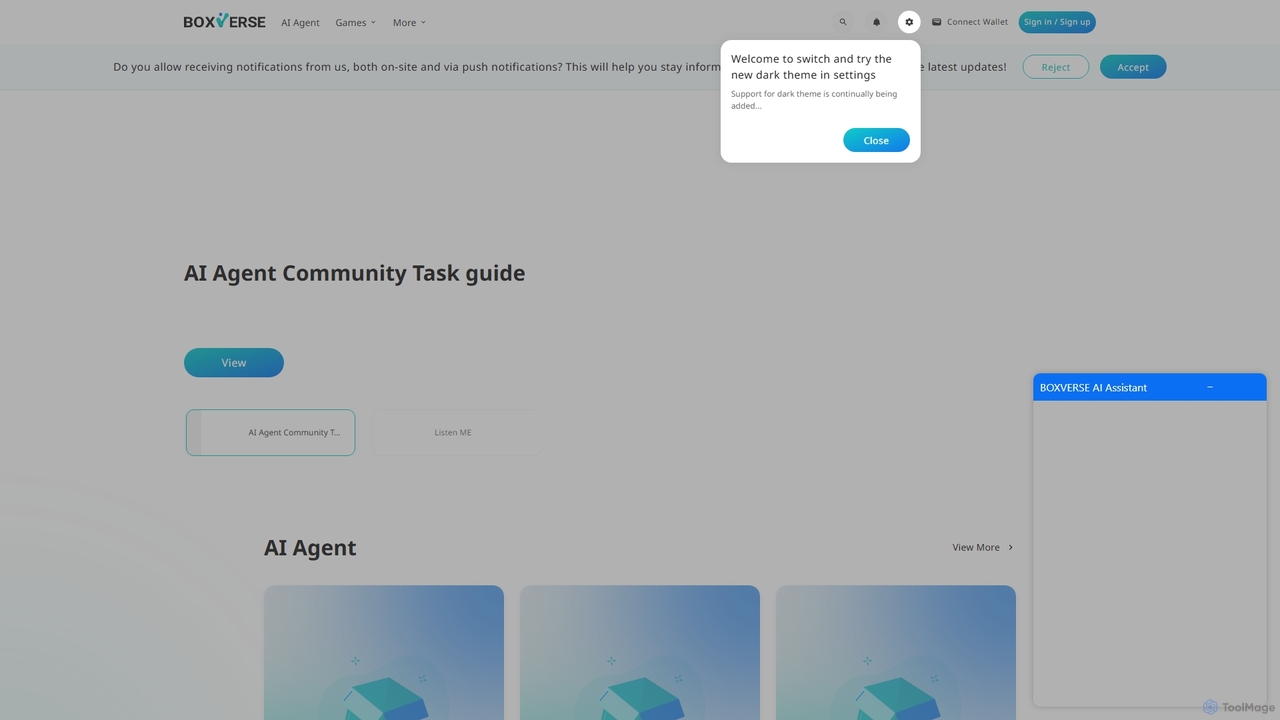Open the settings gear icon
The image size is (1280, 720).
coord(909,22)
